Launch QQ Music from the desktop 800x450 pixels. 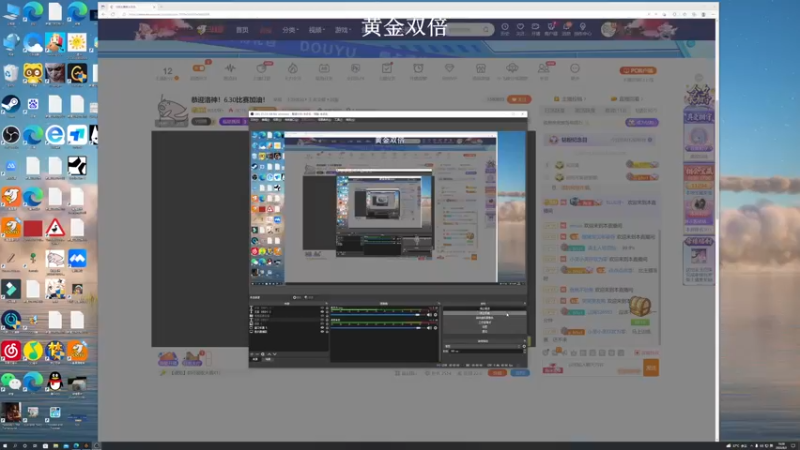coord(33,351)
